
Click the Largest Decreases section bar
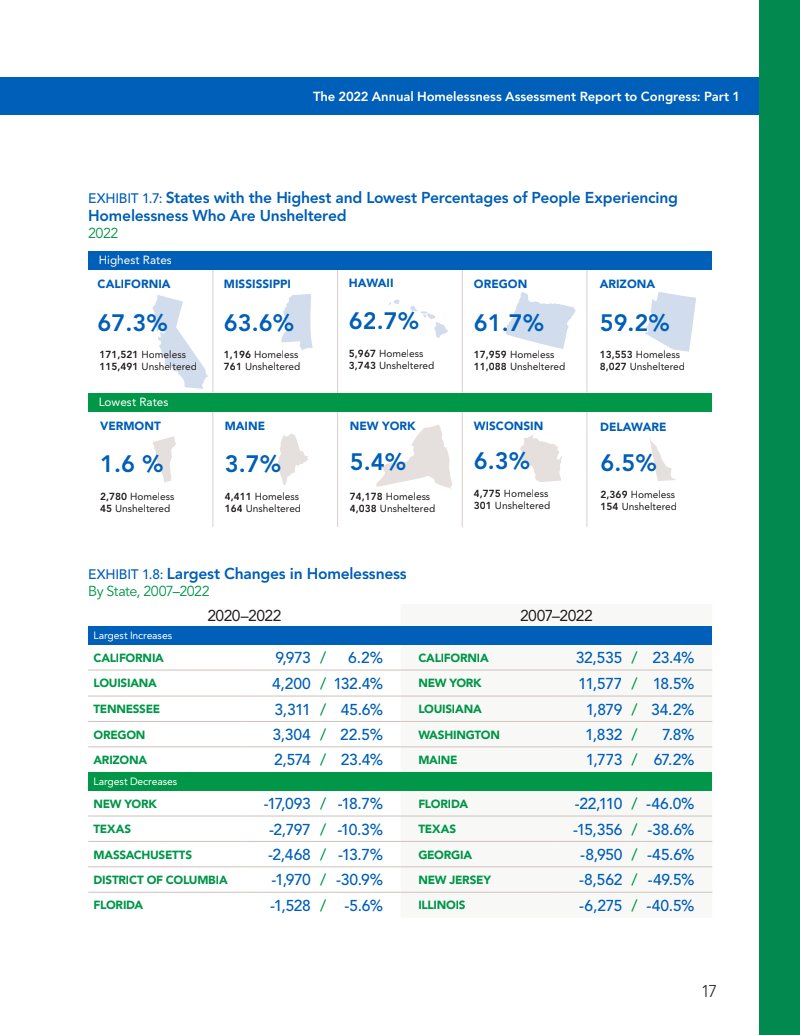click(x=400, y=781)
